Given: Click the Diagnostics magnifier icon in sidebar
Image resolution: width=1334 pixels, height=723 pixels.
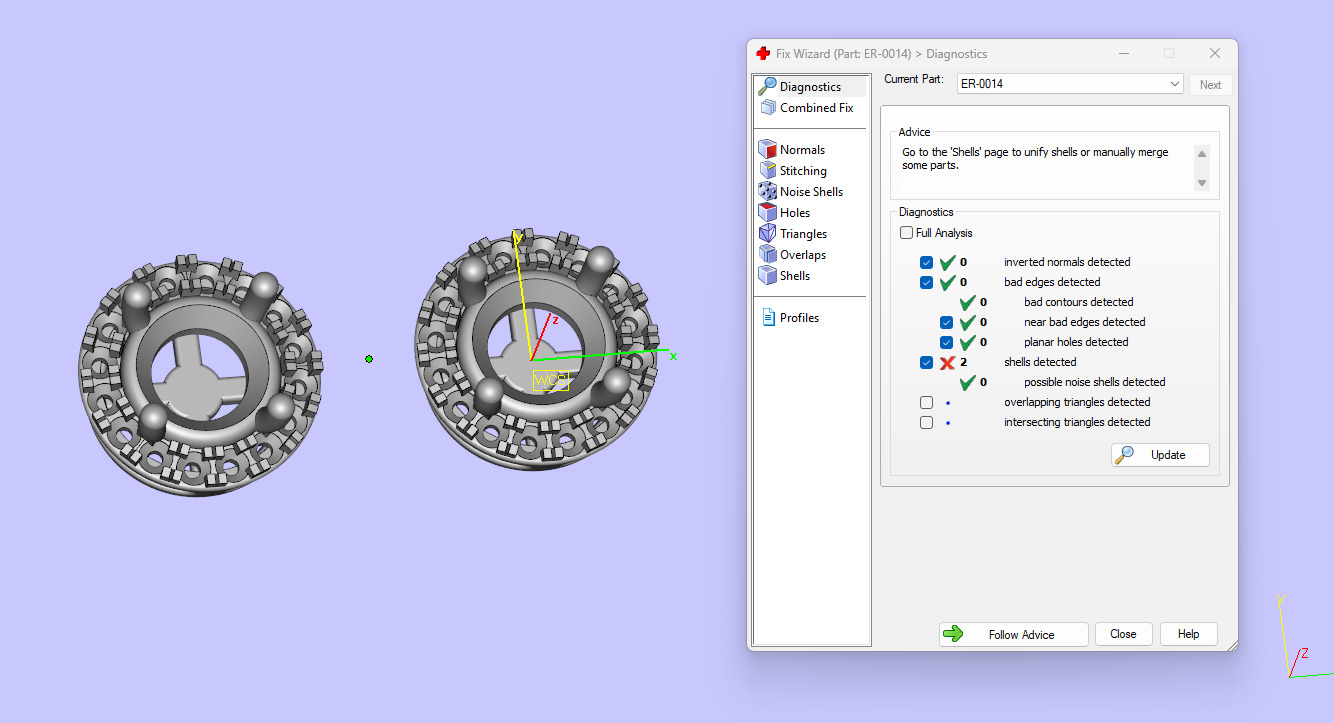Looking at the screenshot, I should point(767,86).
